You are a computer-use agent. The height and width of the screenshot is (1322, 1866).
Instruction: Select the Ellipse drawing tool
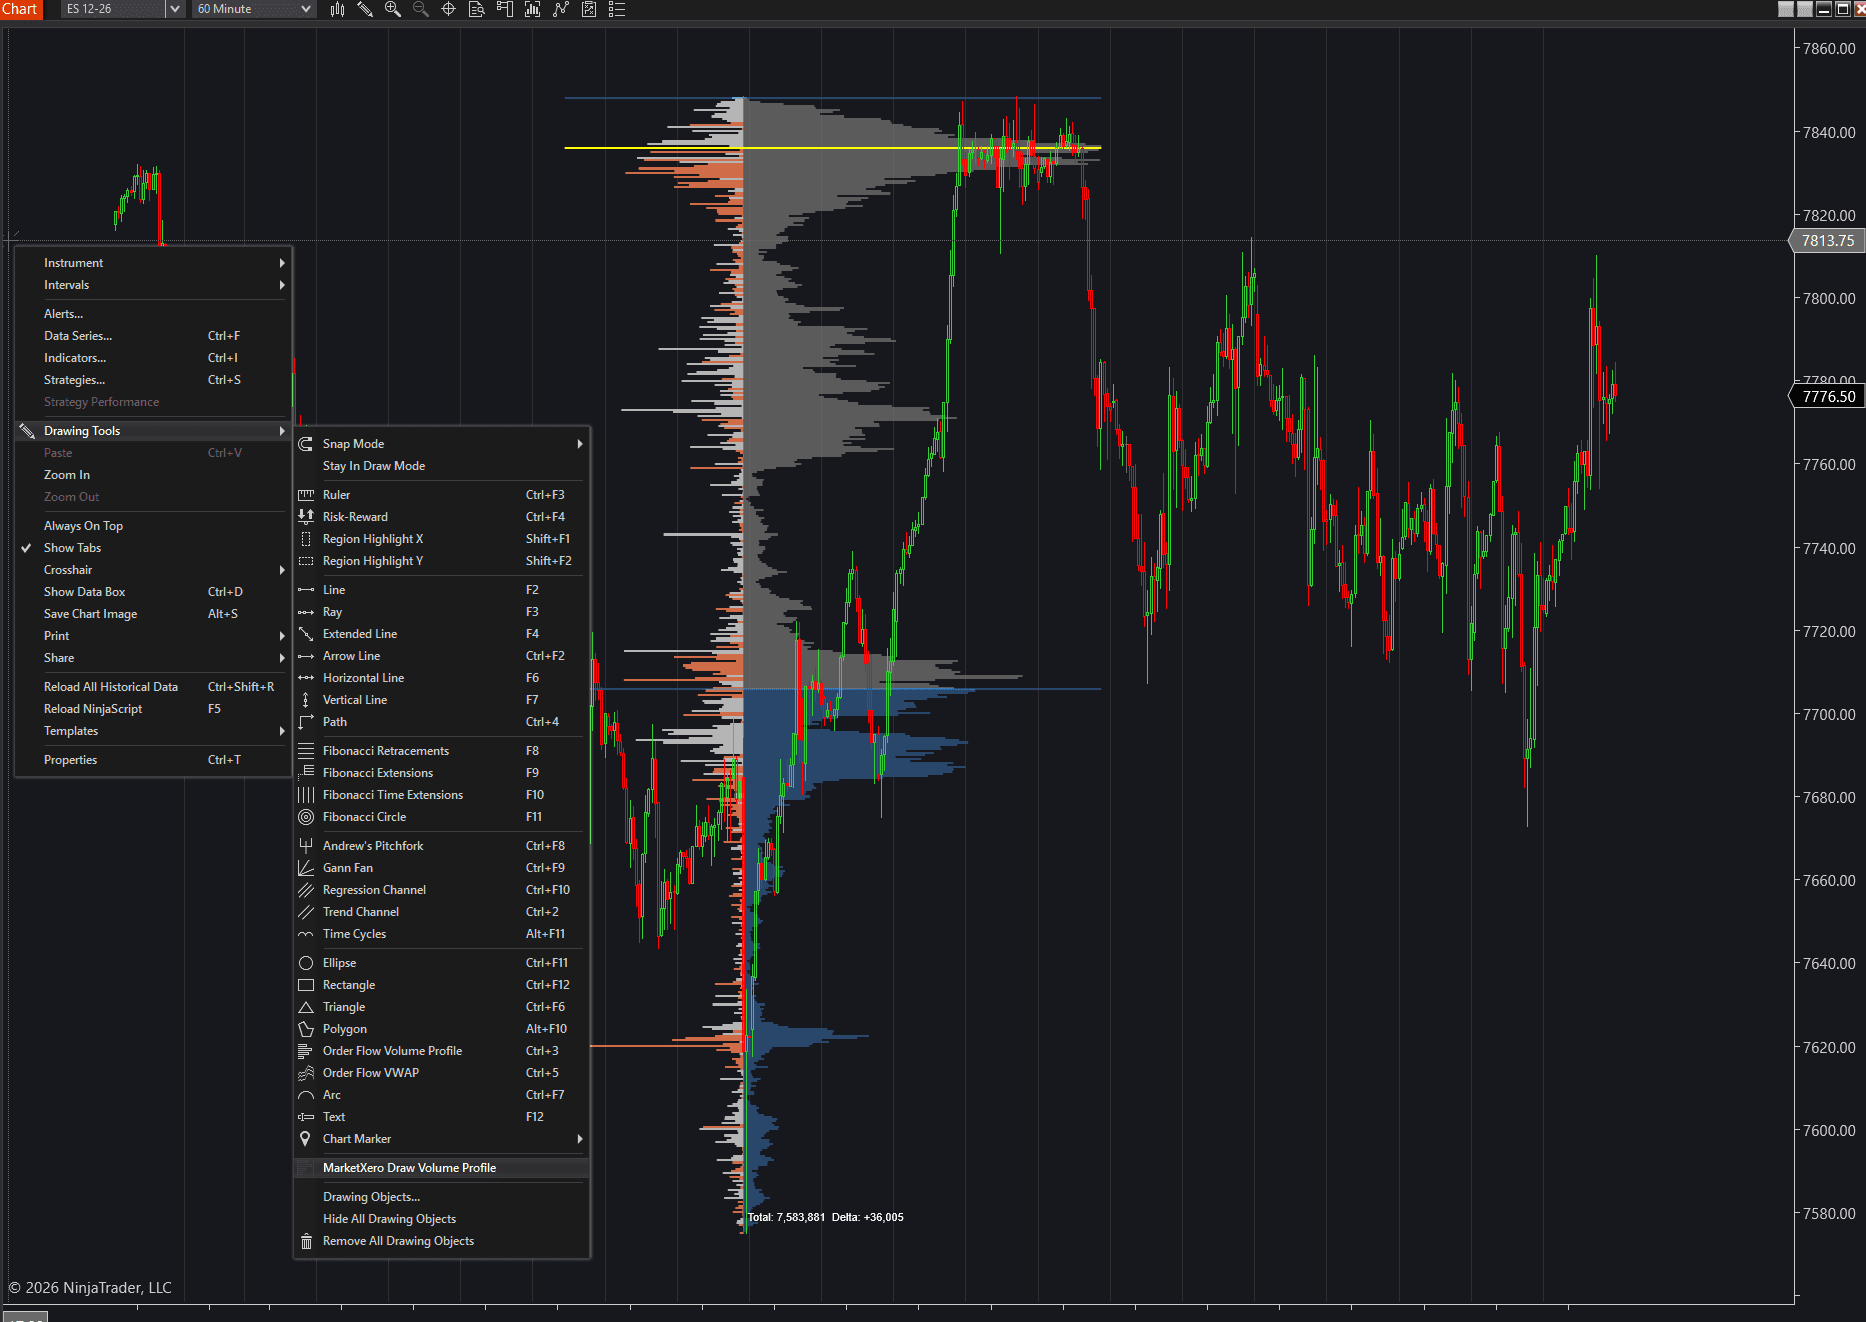click(x=441, y=963)
